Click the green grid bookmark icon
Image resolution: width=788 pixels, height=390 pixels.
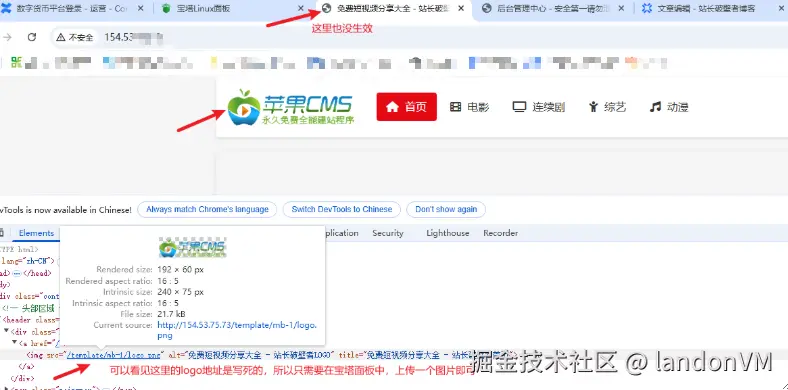[16, 62]
